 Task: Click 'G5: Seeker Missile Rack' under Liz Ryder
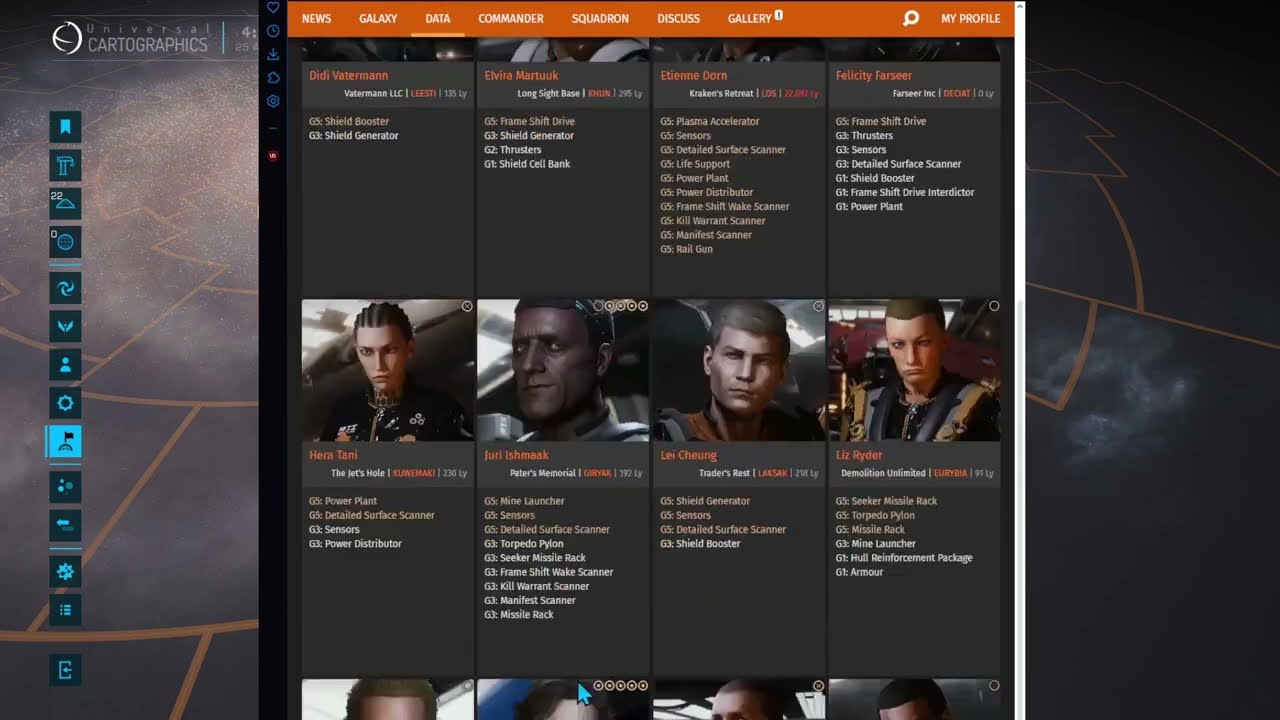click(x=887, y=501)
